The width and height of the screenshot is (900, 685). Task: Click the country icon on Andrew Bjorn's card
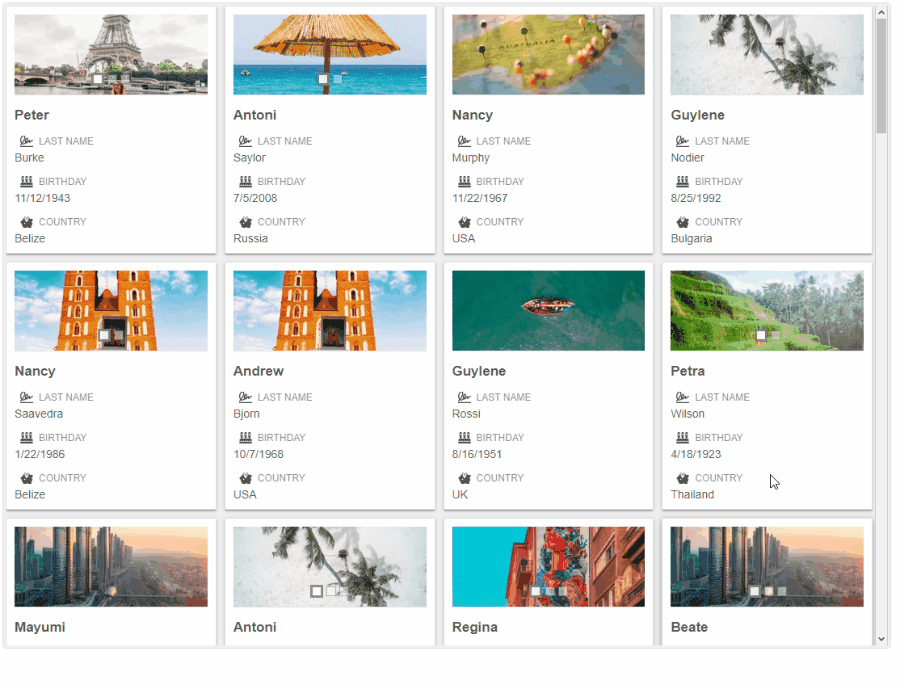[245, 478]
